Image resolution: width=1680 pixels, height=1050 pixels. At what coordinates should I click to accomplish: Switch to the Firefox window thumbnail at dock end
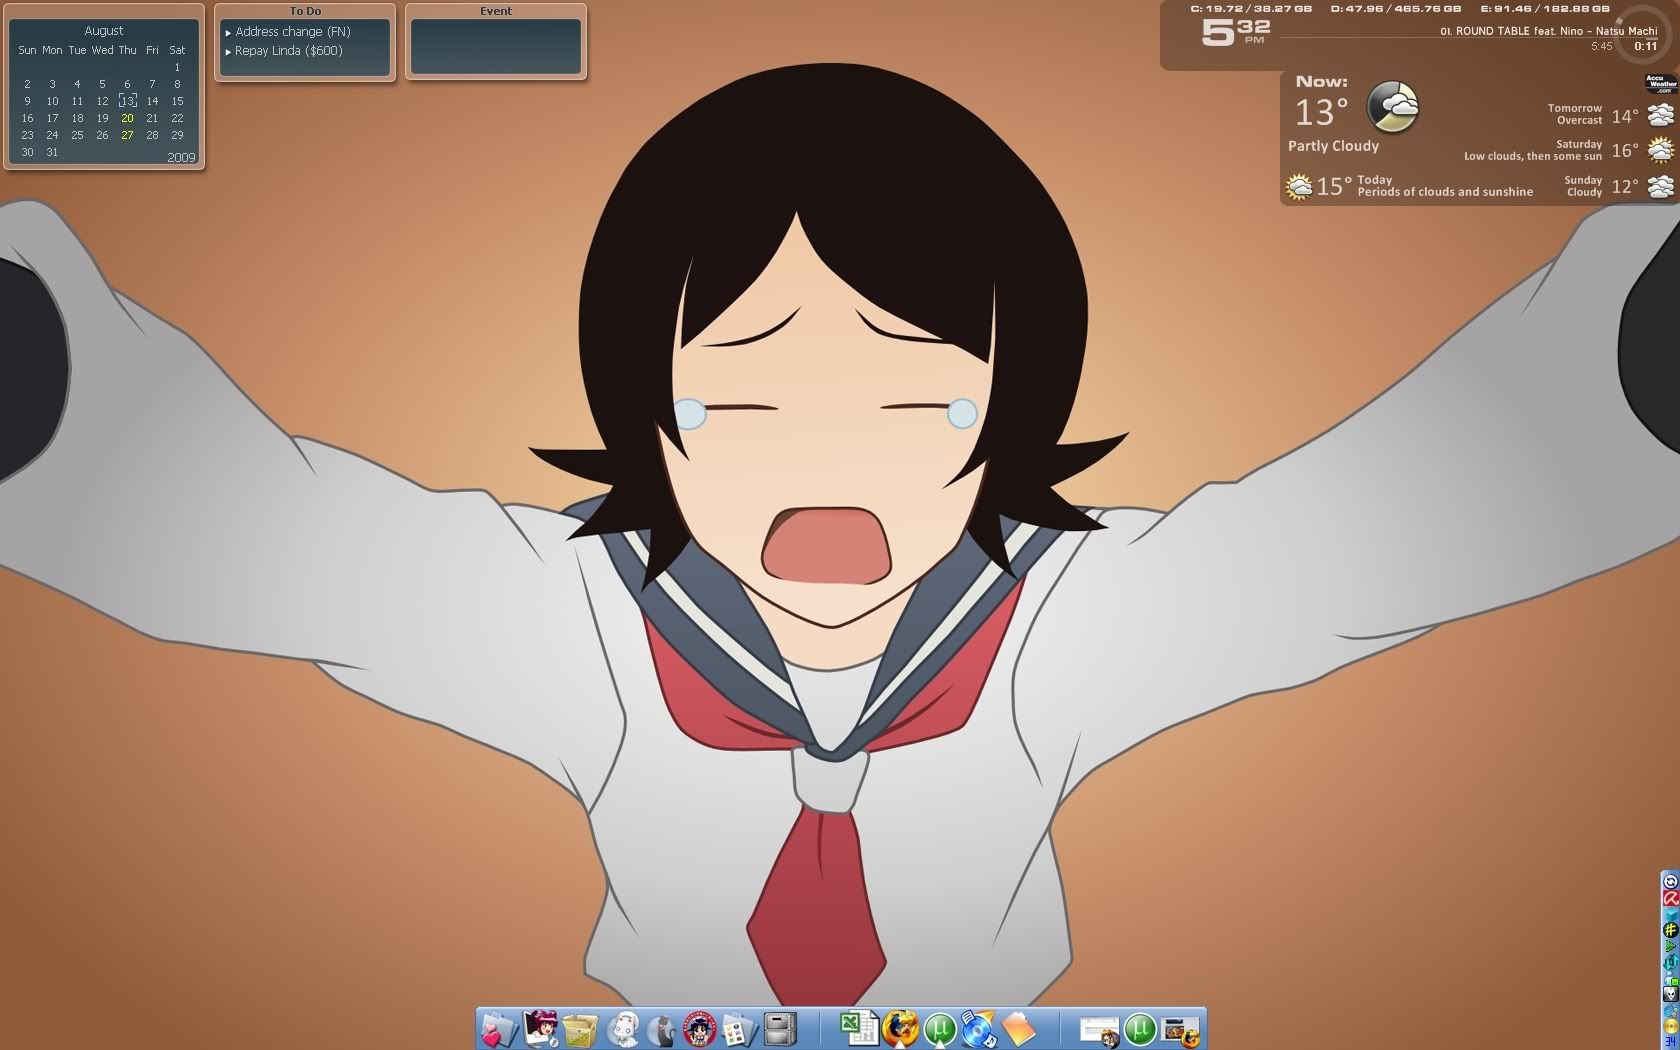pyautogui.click(x=1181, y=1030)
